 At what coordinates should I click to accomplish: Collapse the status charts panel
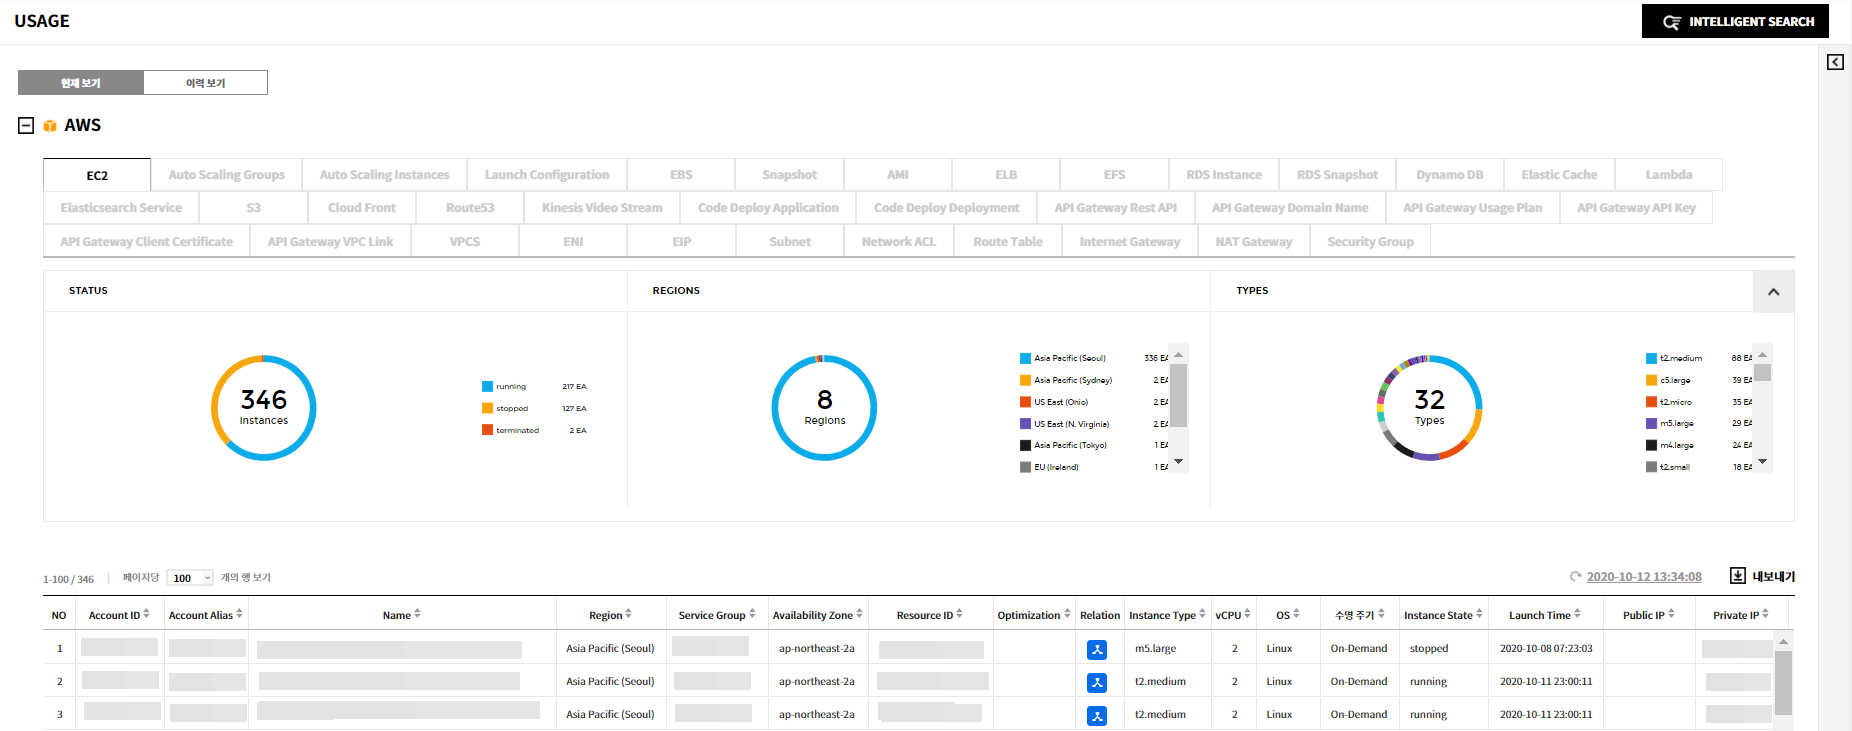[1773, 292]
